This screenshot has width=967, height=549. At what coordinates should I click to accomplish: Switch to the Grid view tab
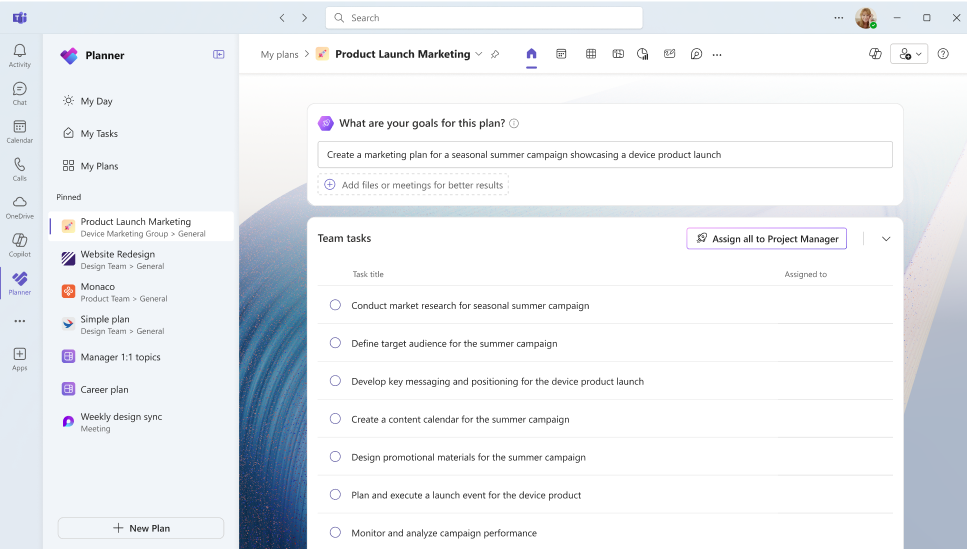coord(591,54)
